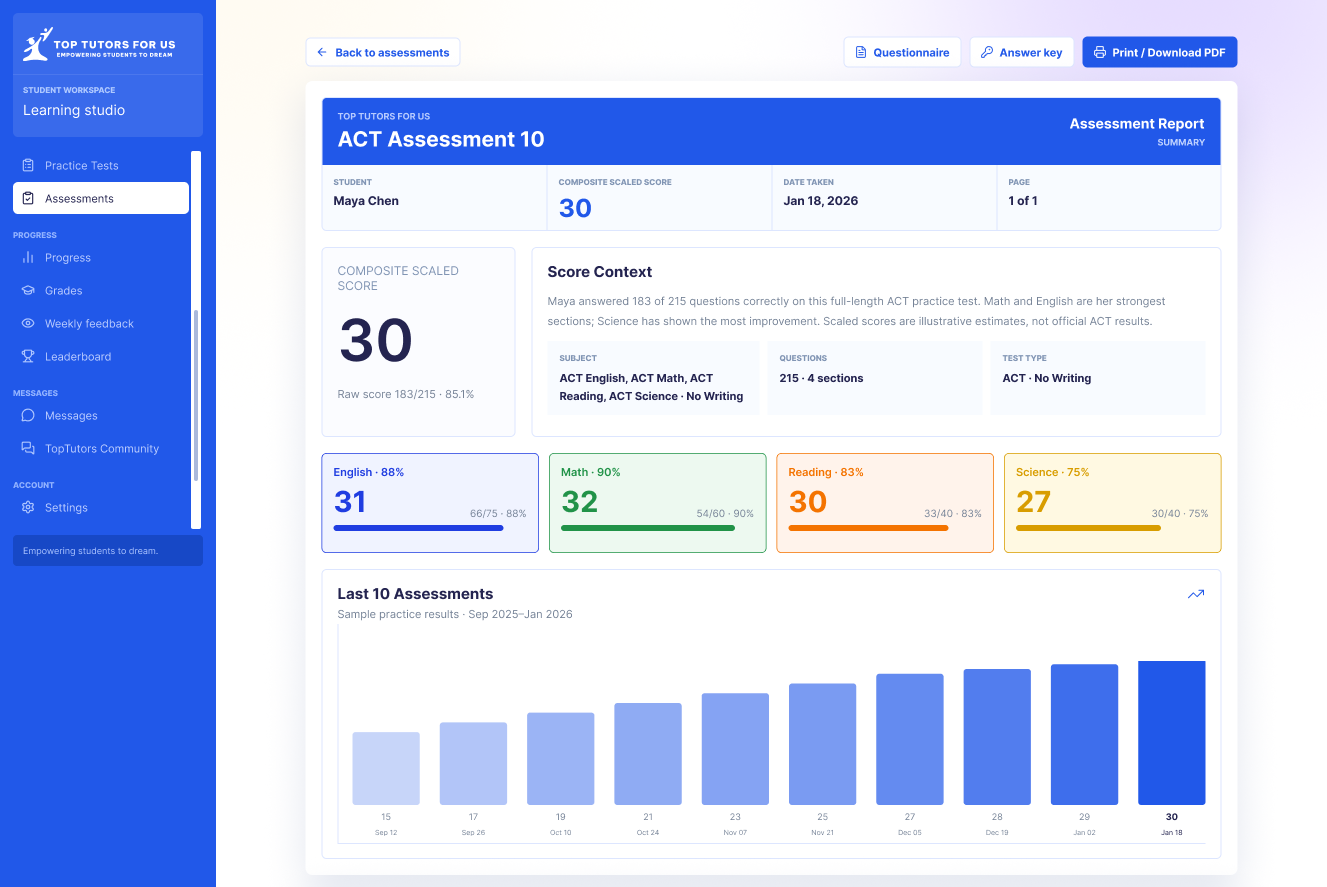
Task: Open TopTutors Community
Action: point(101,448)
